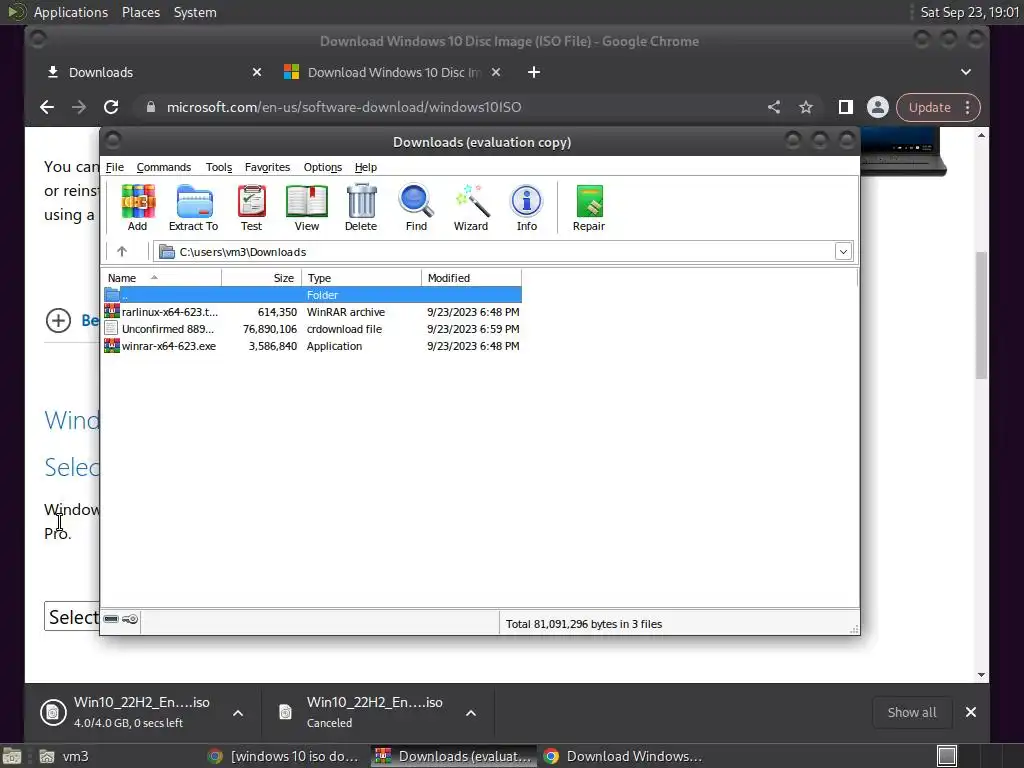The width and height of the screenshot is (1024, 768).
Task: Open the Places menu in the top panel
Action: pos(141,12)
